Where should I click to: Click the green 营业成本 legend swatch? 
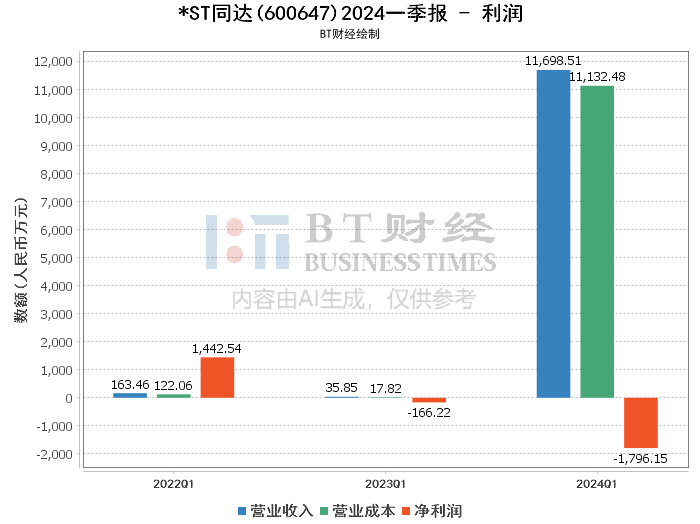point(324,511)
